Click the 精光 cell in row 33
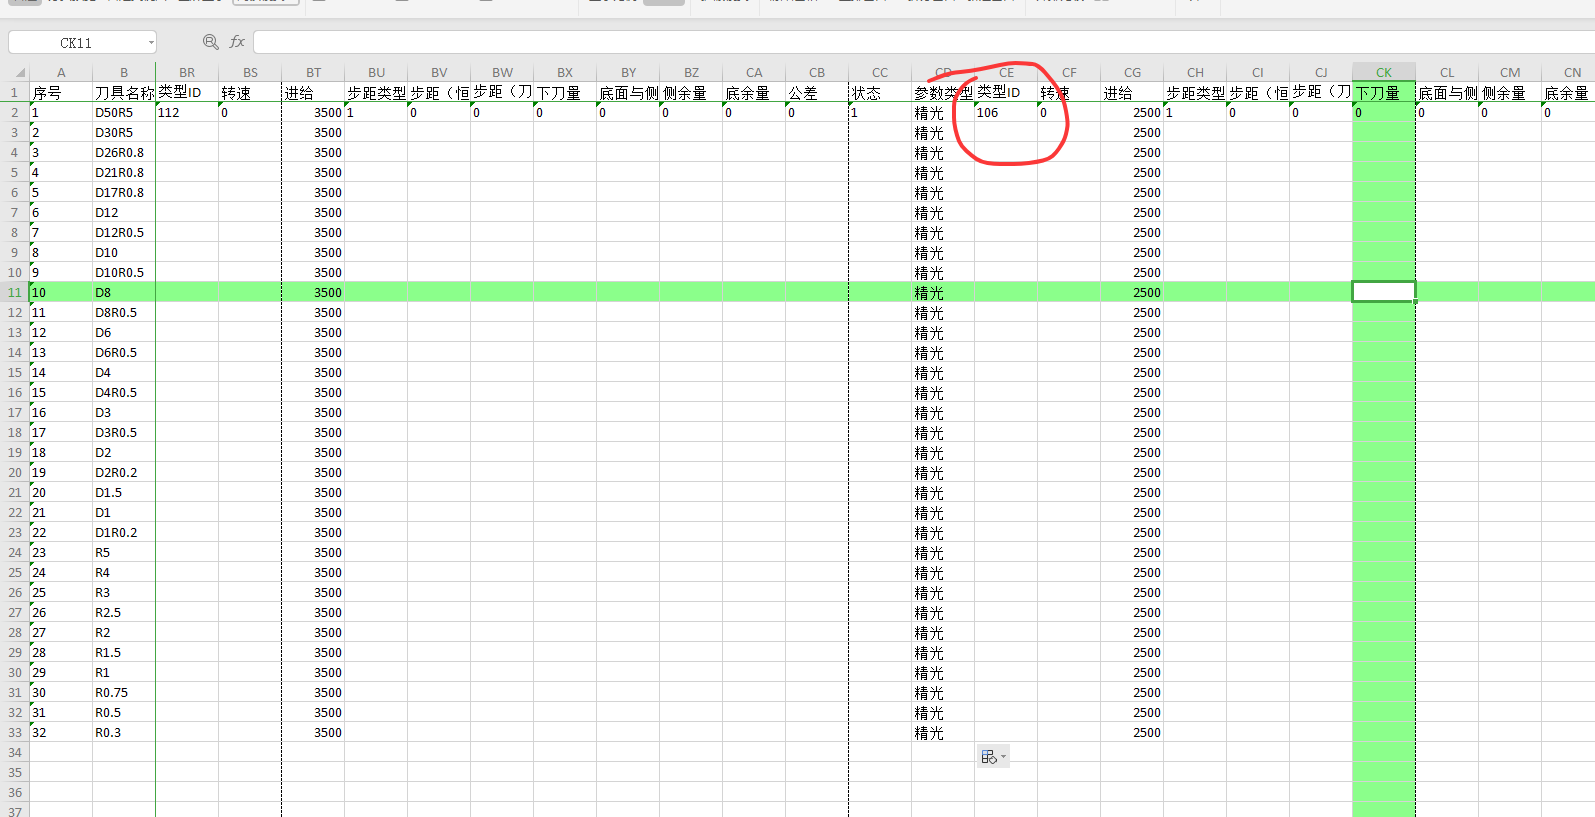Image resolution: width=1595 pixels, height=817 pixels. pos(943,732)
